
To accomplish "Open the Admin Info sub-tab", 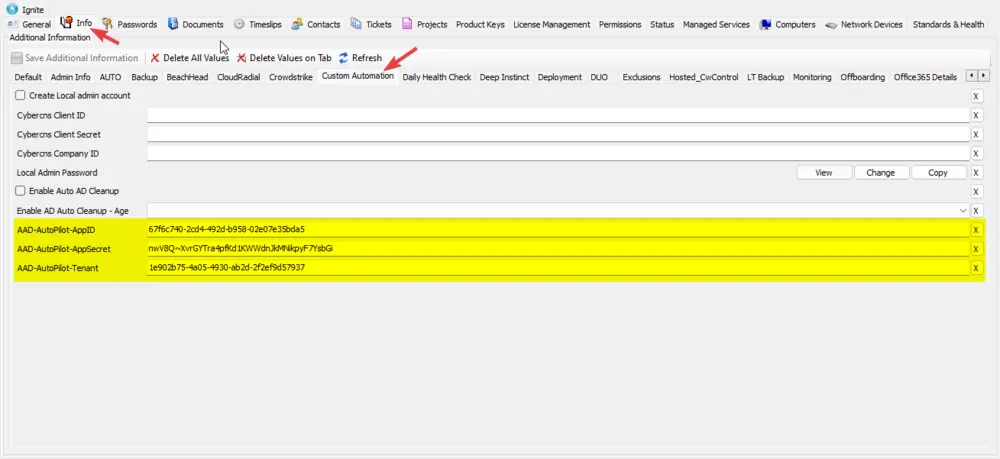I will click(71, 77).
